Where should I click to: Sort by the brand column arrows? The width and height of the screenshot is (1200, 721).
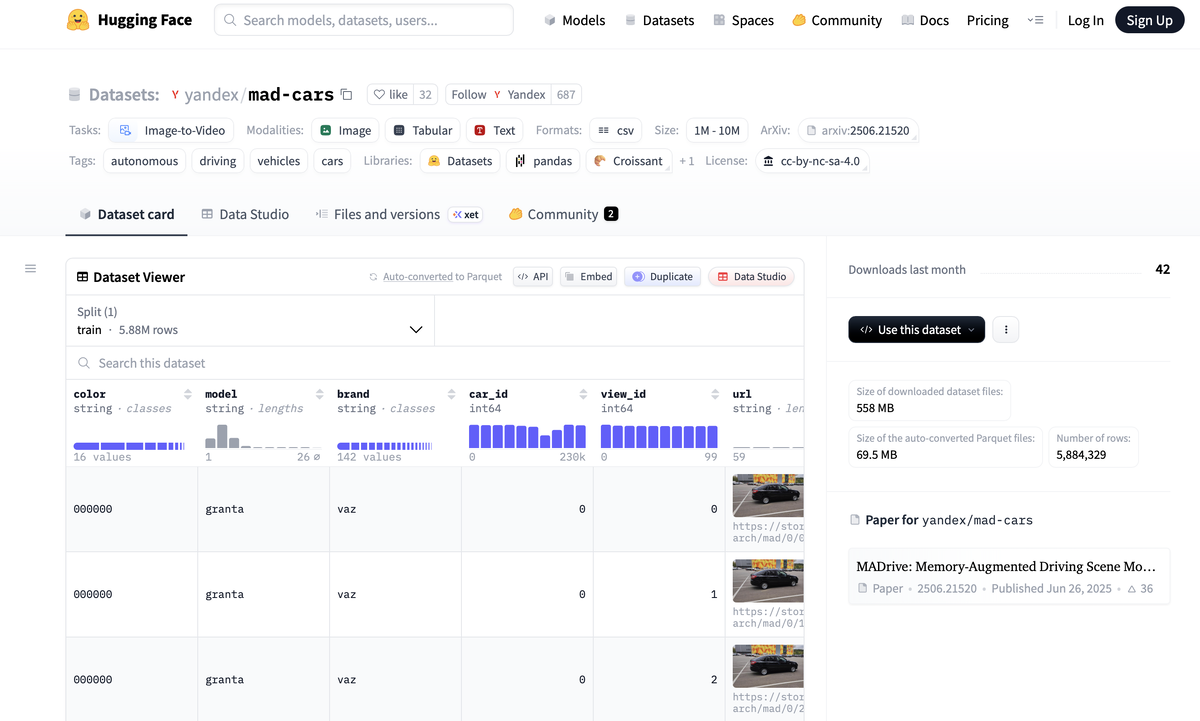(452, 394)
